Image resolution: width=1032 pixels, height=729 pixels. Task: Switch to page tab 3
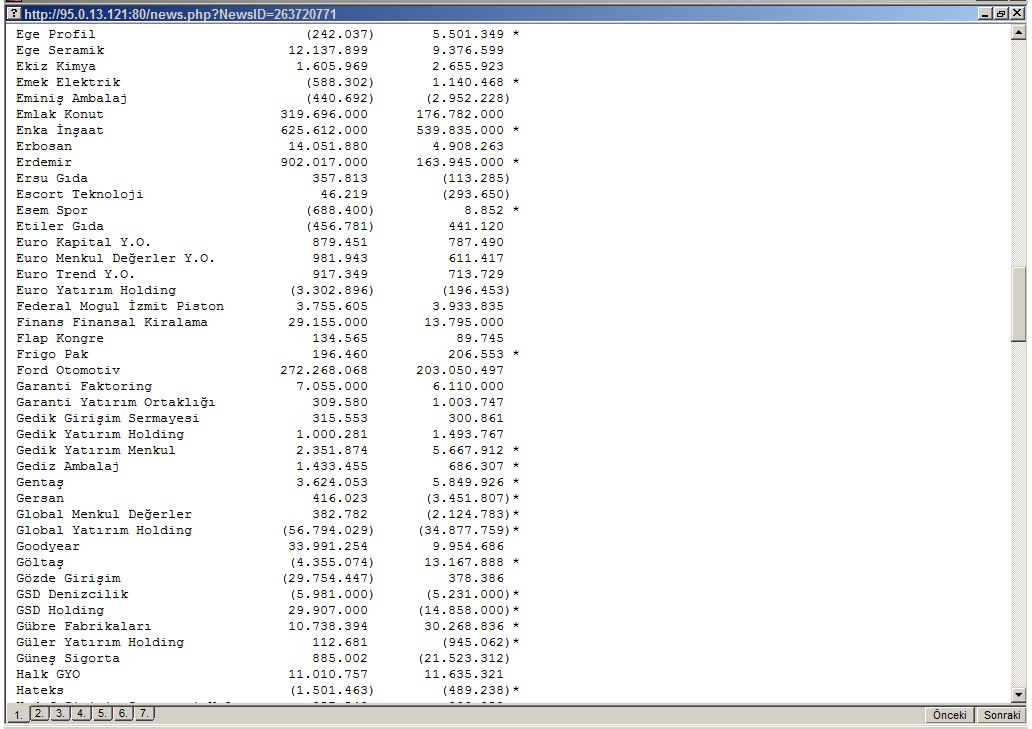point(60,713)
